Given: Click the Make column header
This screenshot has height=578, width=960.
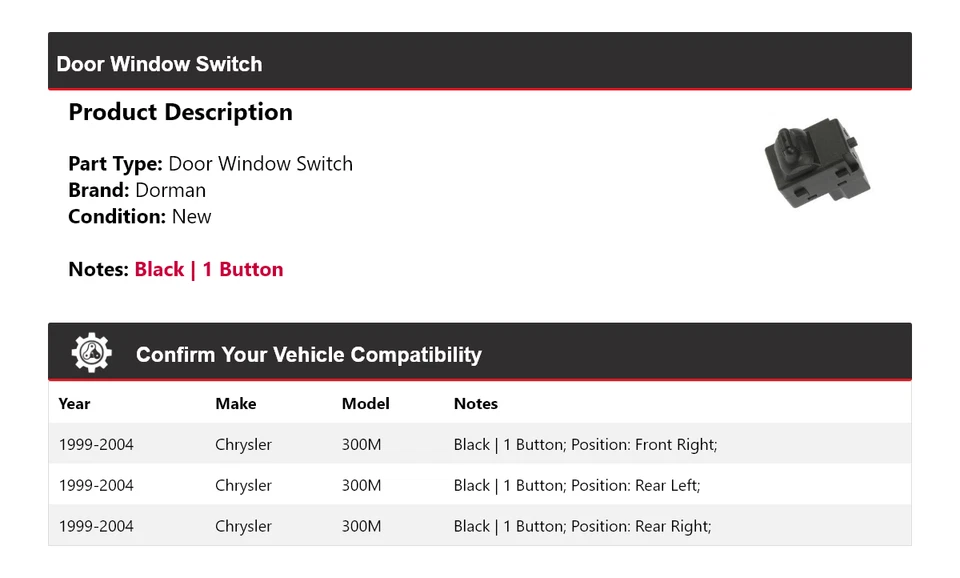Looking at the screenshot, I should tap(235, 404).
